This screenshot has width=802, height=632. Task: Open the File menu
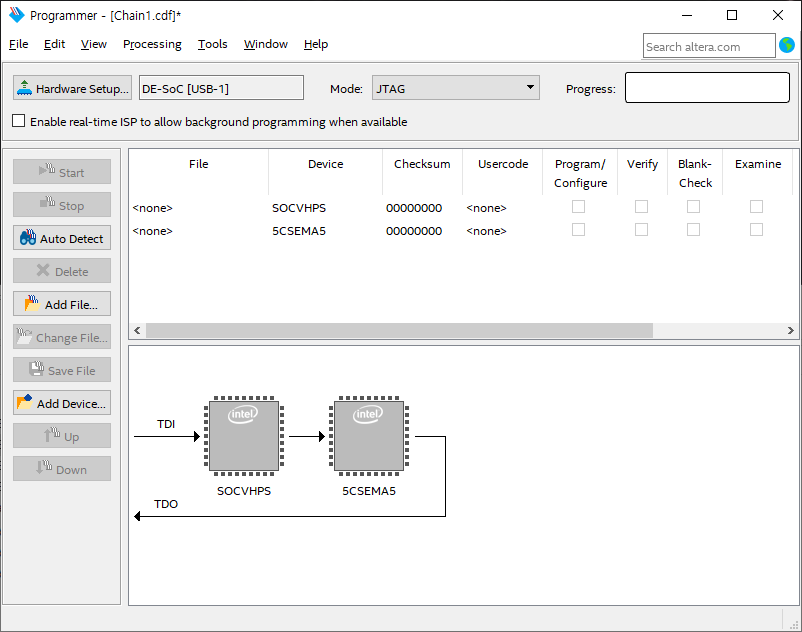click(x=18, y=44)
